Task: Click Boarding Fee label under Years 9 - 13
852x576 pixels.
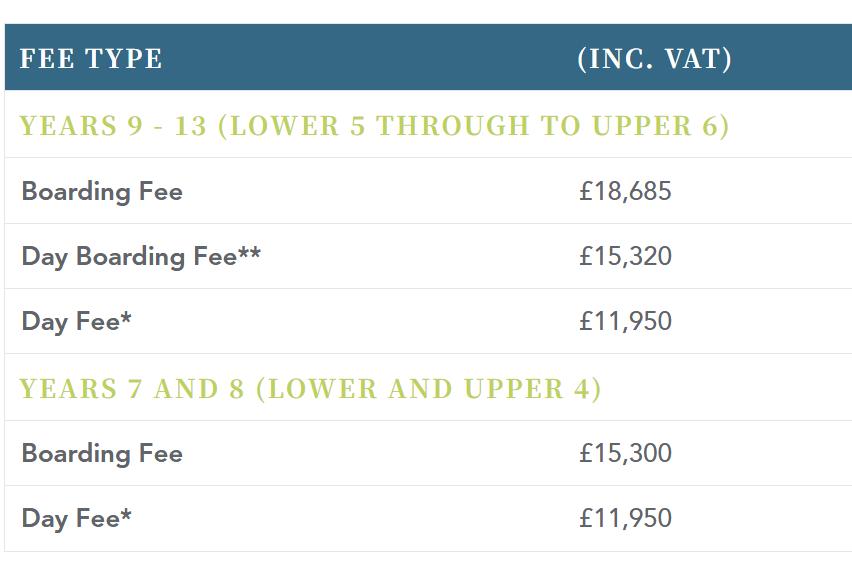Action: [102, 192]
